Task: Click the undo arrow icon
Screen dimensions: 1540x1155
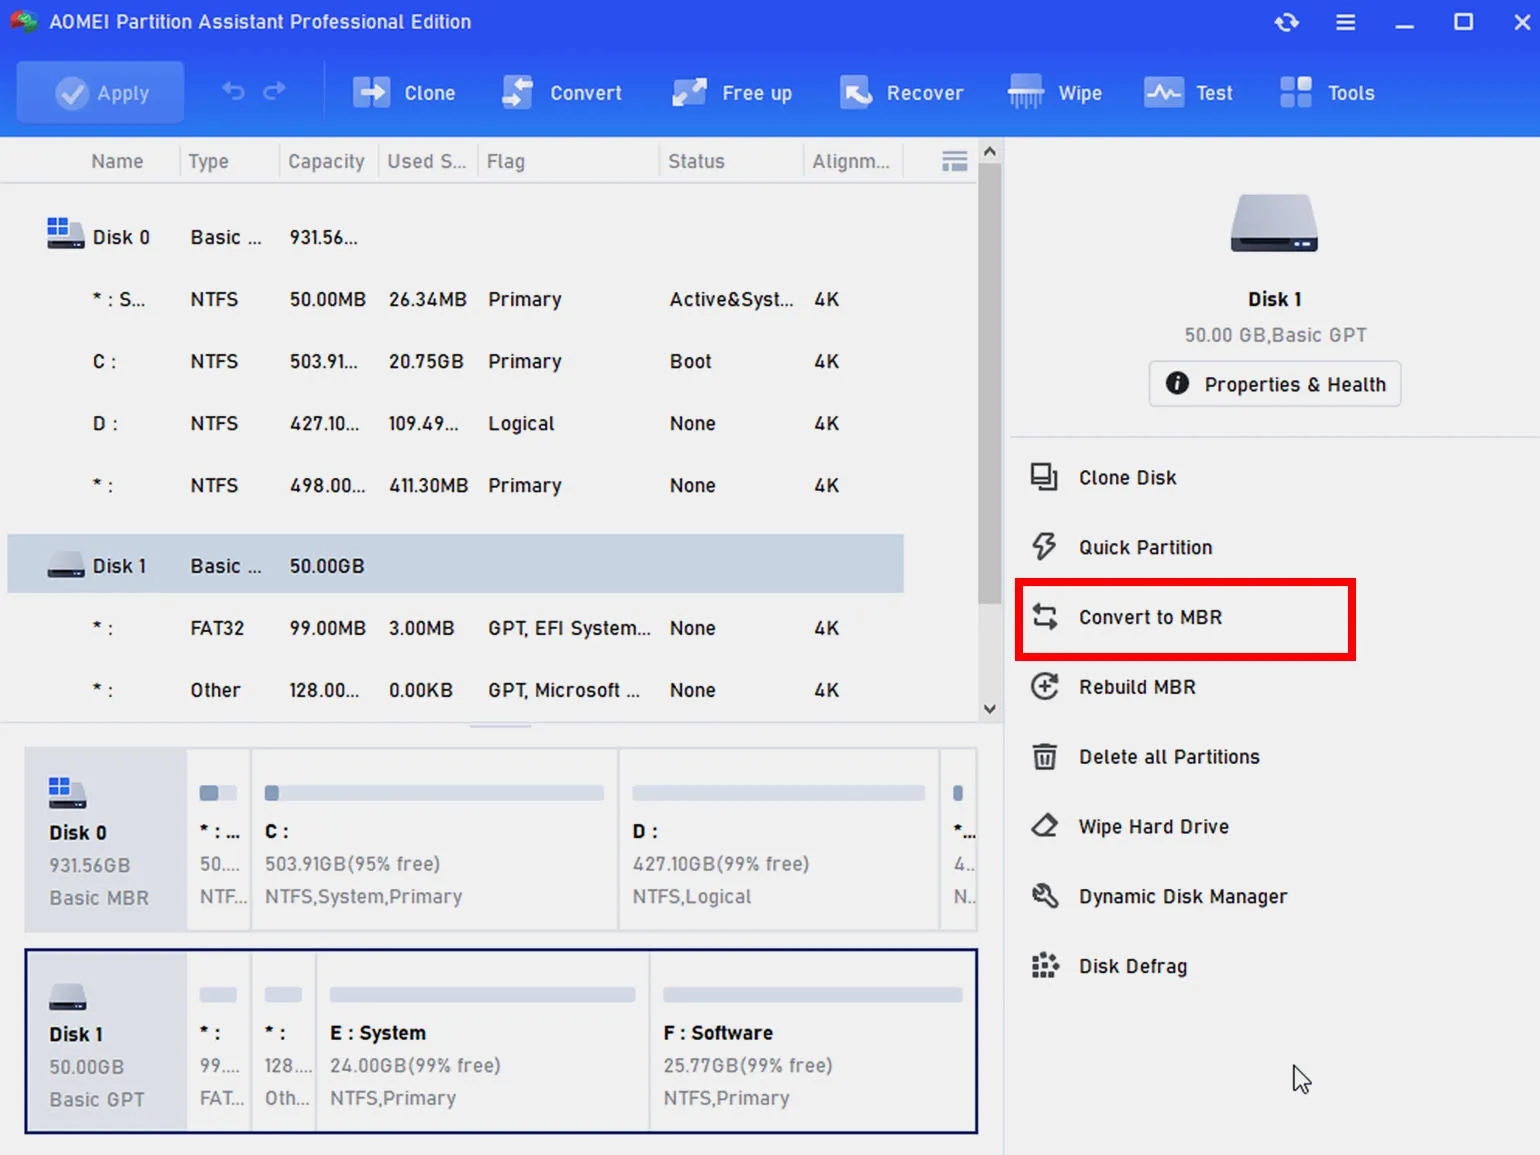Action: point(233,92)
